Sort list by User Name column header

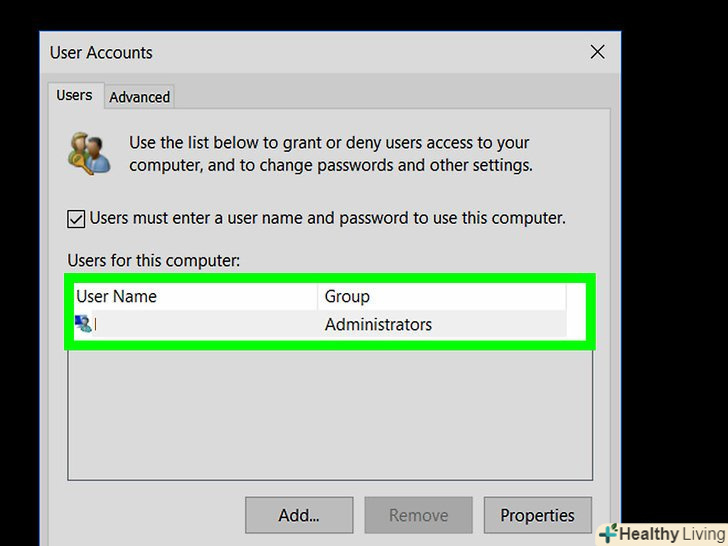(195, 297)
